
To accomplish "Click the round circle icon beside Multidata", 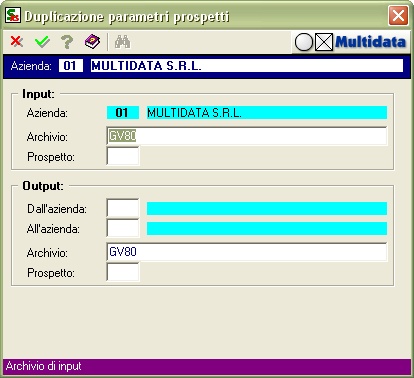I will (x=304, y=42).
